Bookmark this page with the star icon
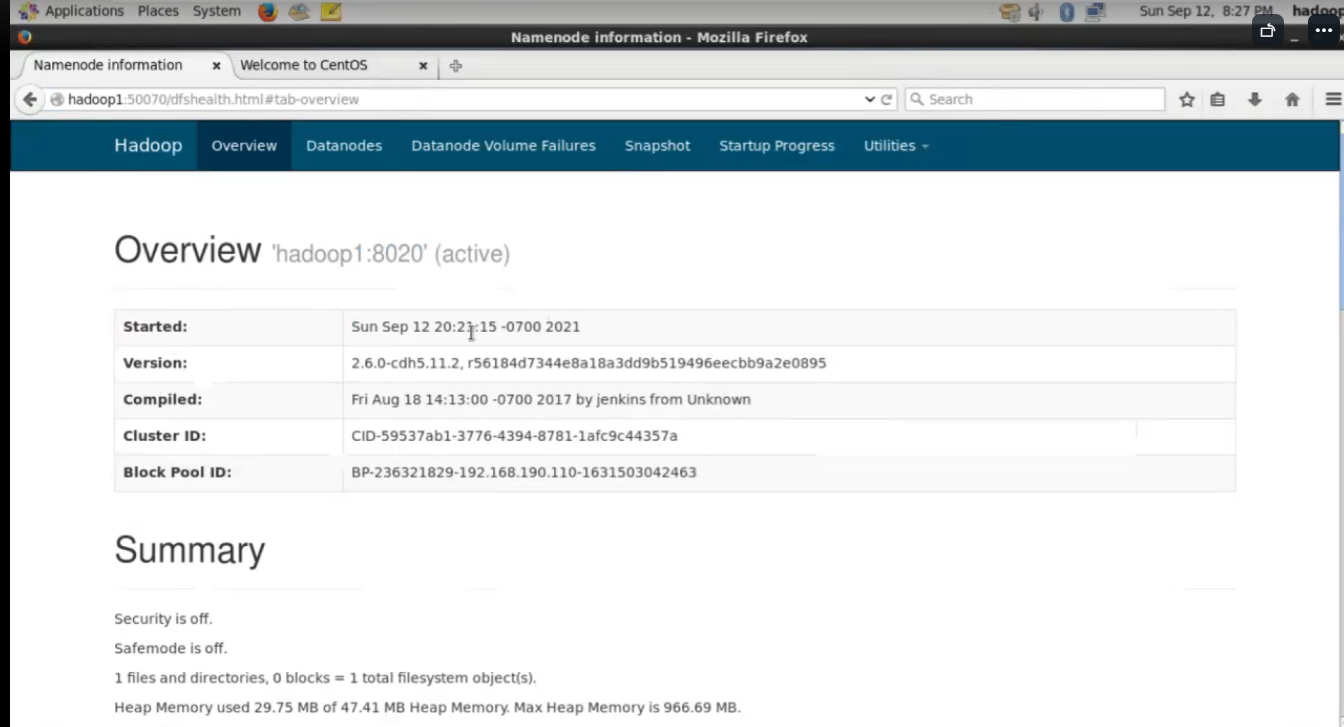Image resolution: width=1344 pixels, height=727 pixels. 1187,99
